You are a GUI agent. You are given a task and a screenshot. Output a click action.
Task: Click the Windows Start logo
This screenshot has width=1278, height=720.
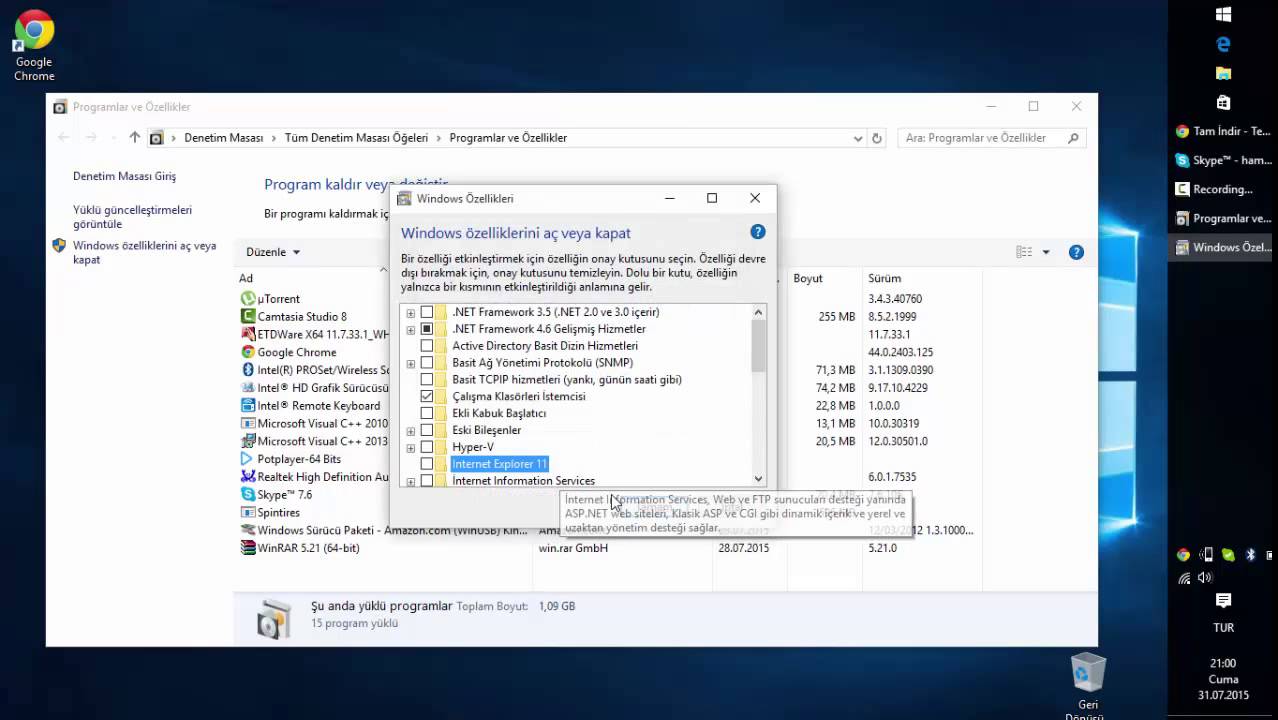[1223, 14]
